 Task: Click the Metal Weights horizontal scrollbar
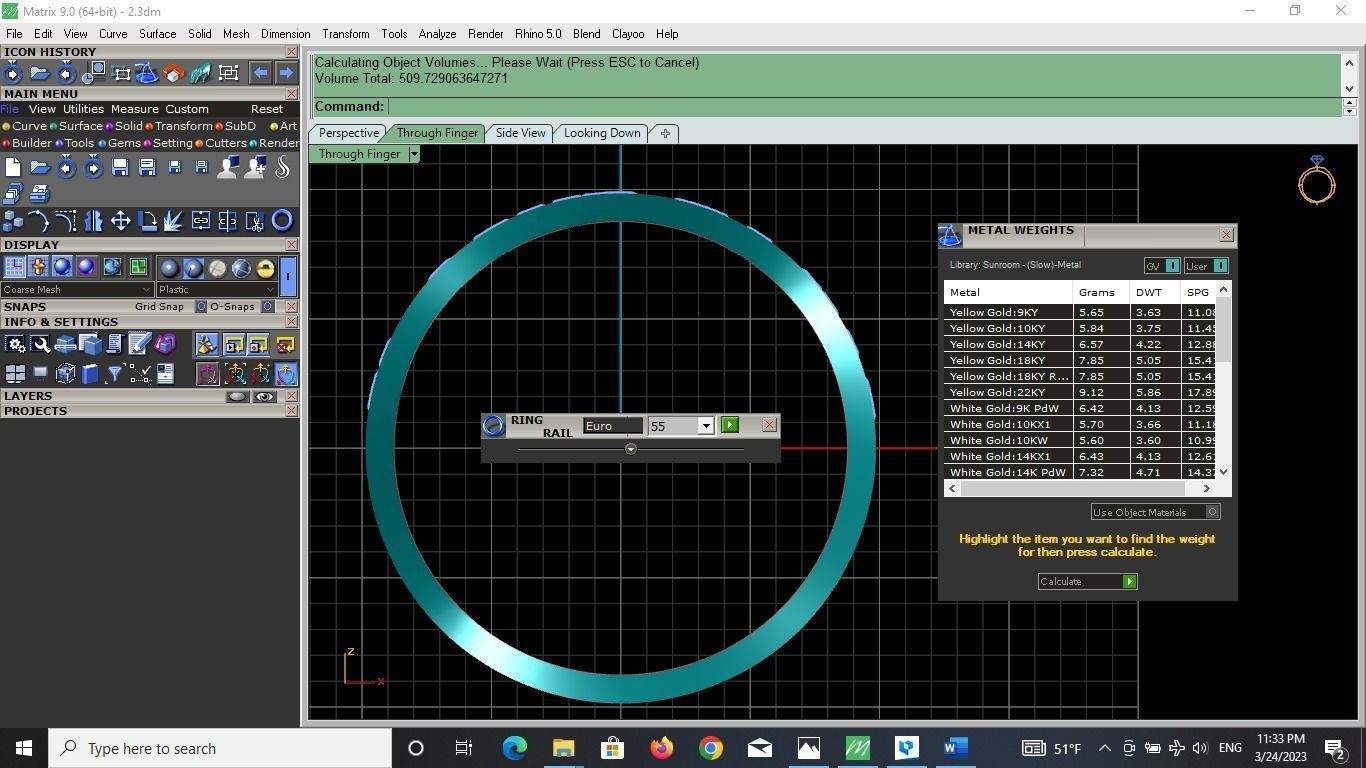coord(1079,488)
